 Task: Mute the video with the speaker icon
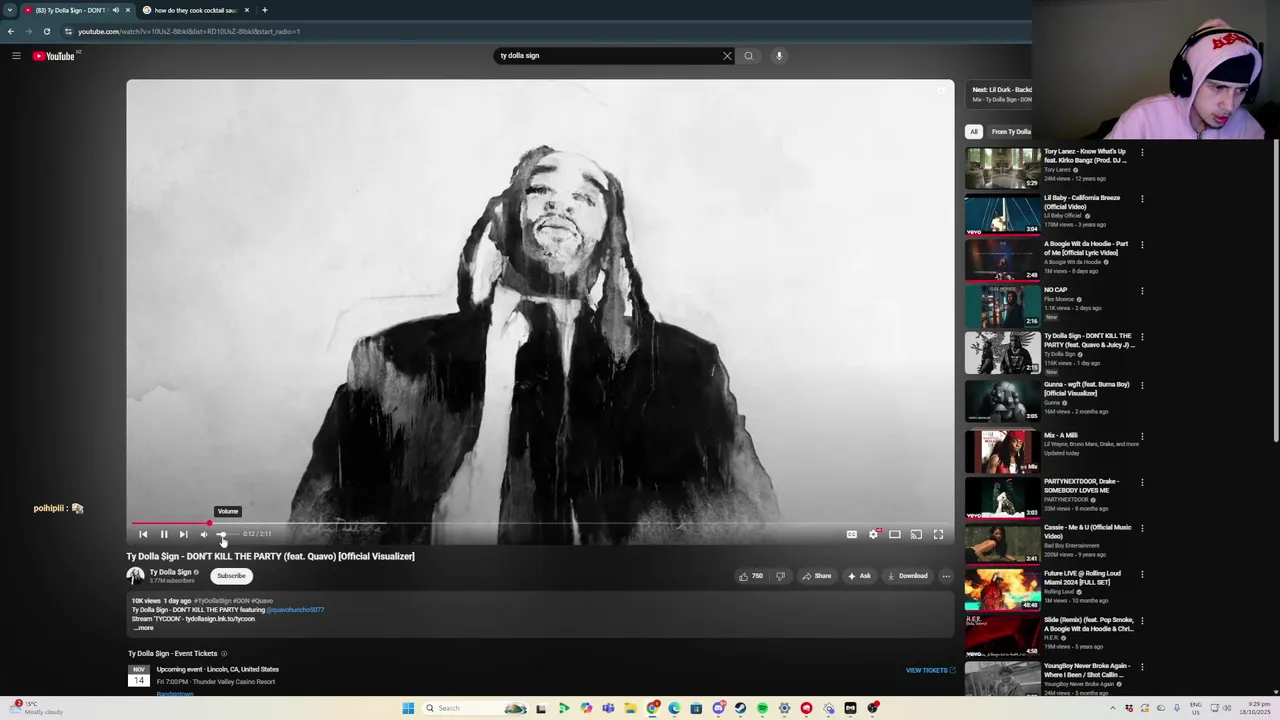(204, 534)
